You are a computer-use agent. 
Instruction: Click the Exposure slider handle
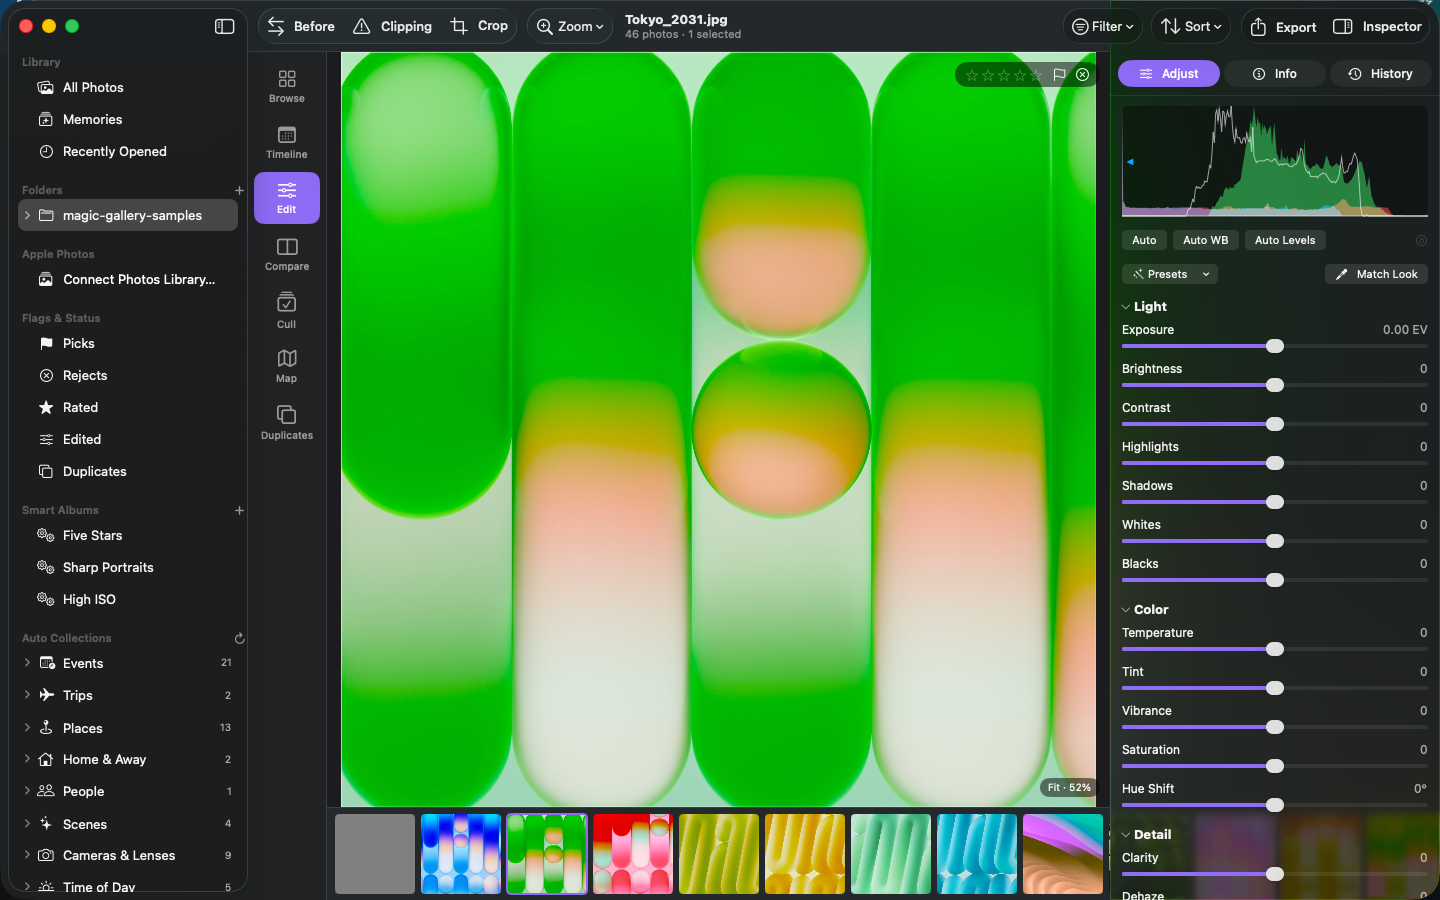tap(1275, 346)
